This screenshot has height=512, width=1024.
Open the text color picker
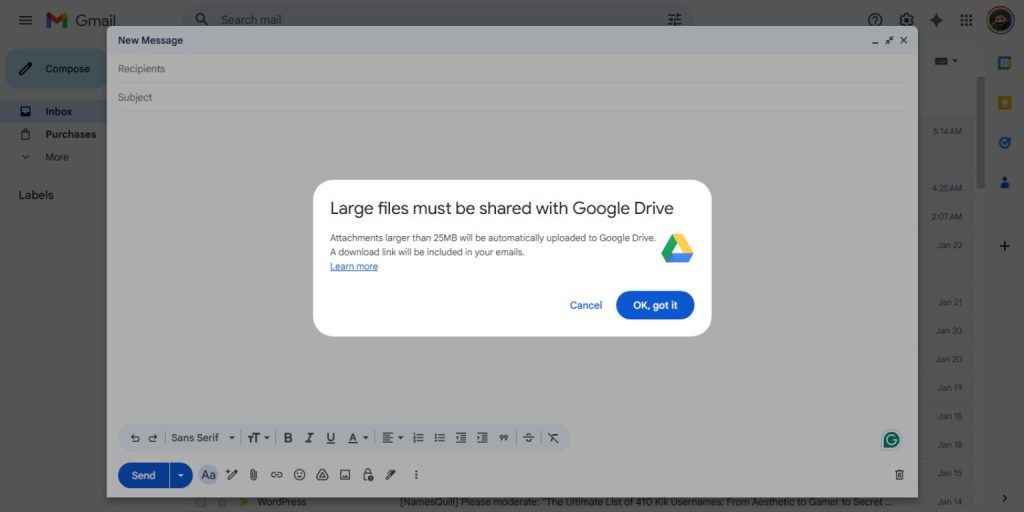pos(357,438)
